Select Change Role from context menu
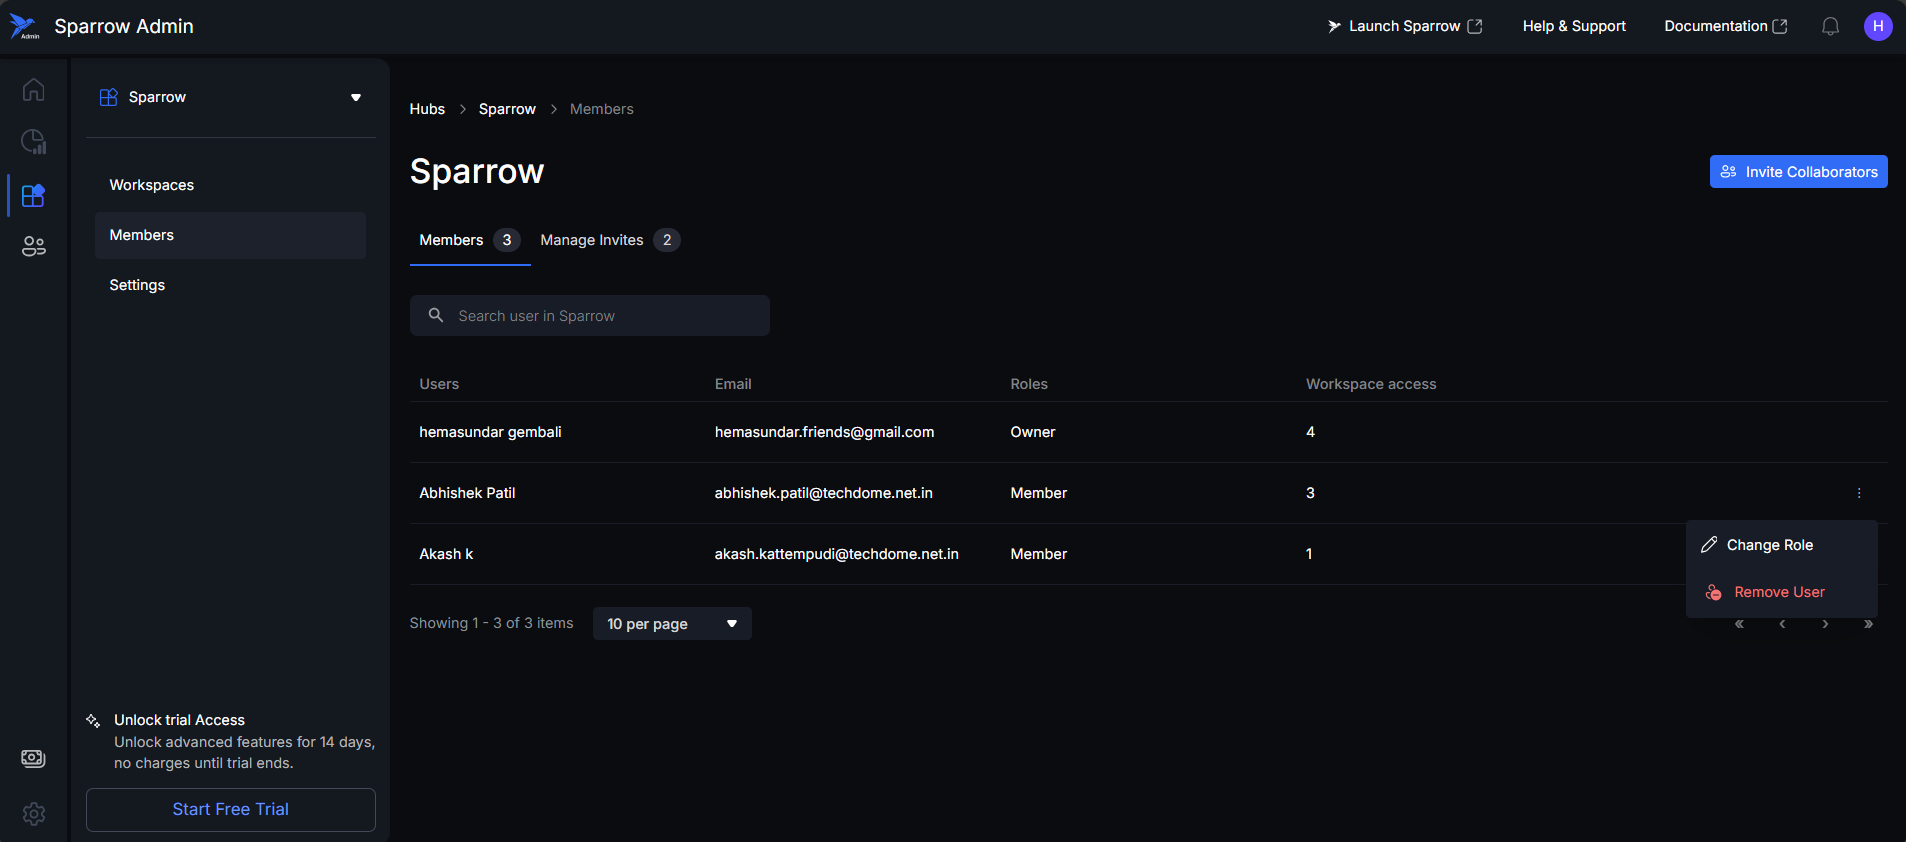 click(1769, 545)
